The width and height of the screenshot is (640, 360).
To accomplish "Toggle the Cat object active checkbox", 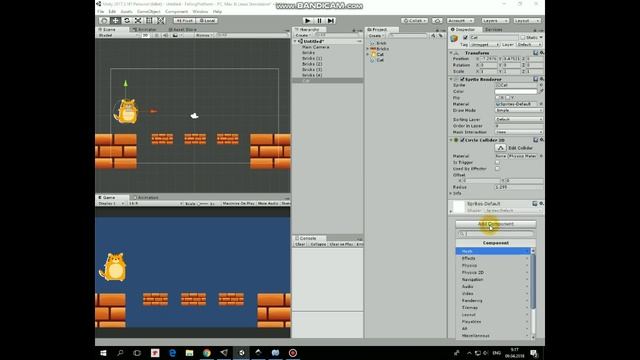I will coord(465,38).
